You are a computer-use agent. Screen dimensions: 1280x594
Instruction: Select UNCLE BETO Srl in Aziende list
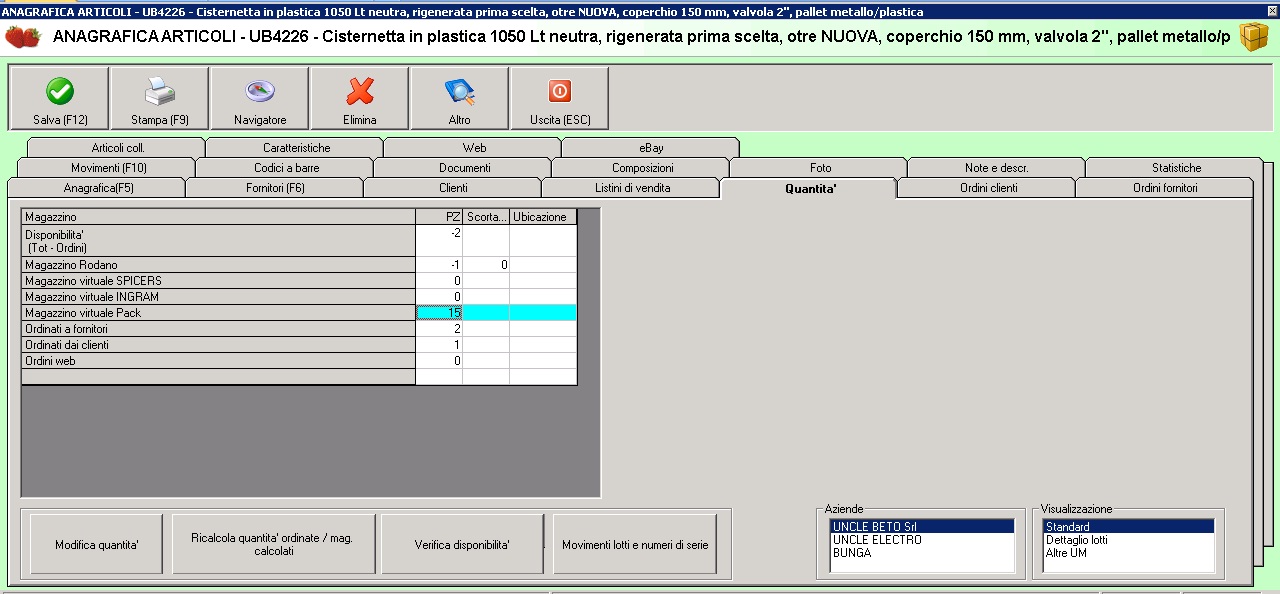tap(922, 527)
